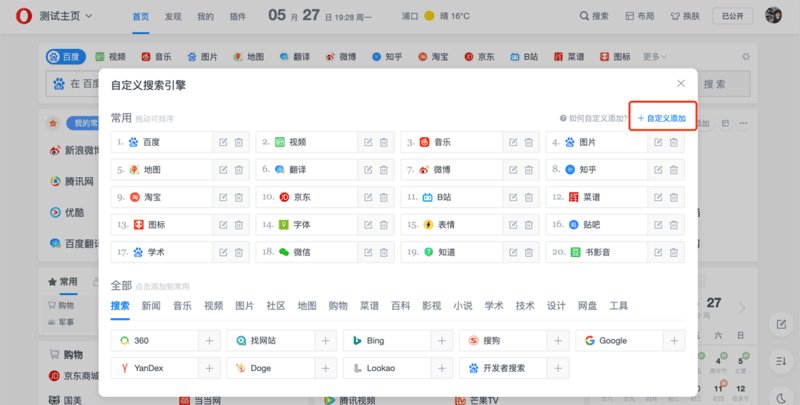Switch to the 百科 category tab
The height and width of the screenshot is (405, 800).
tap(401, 306)
